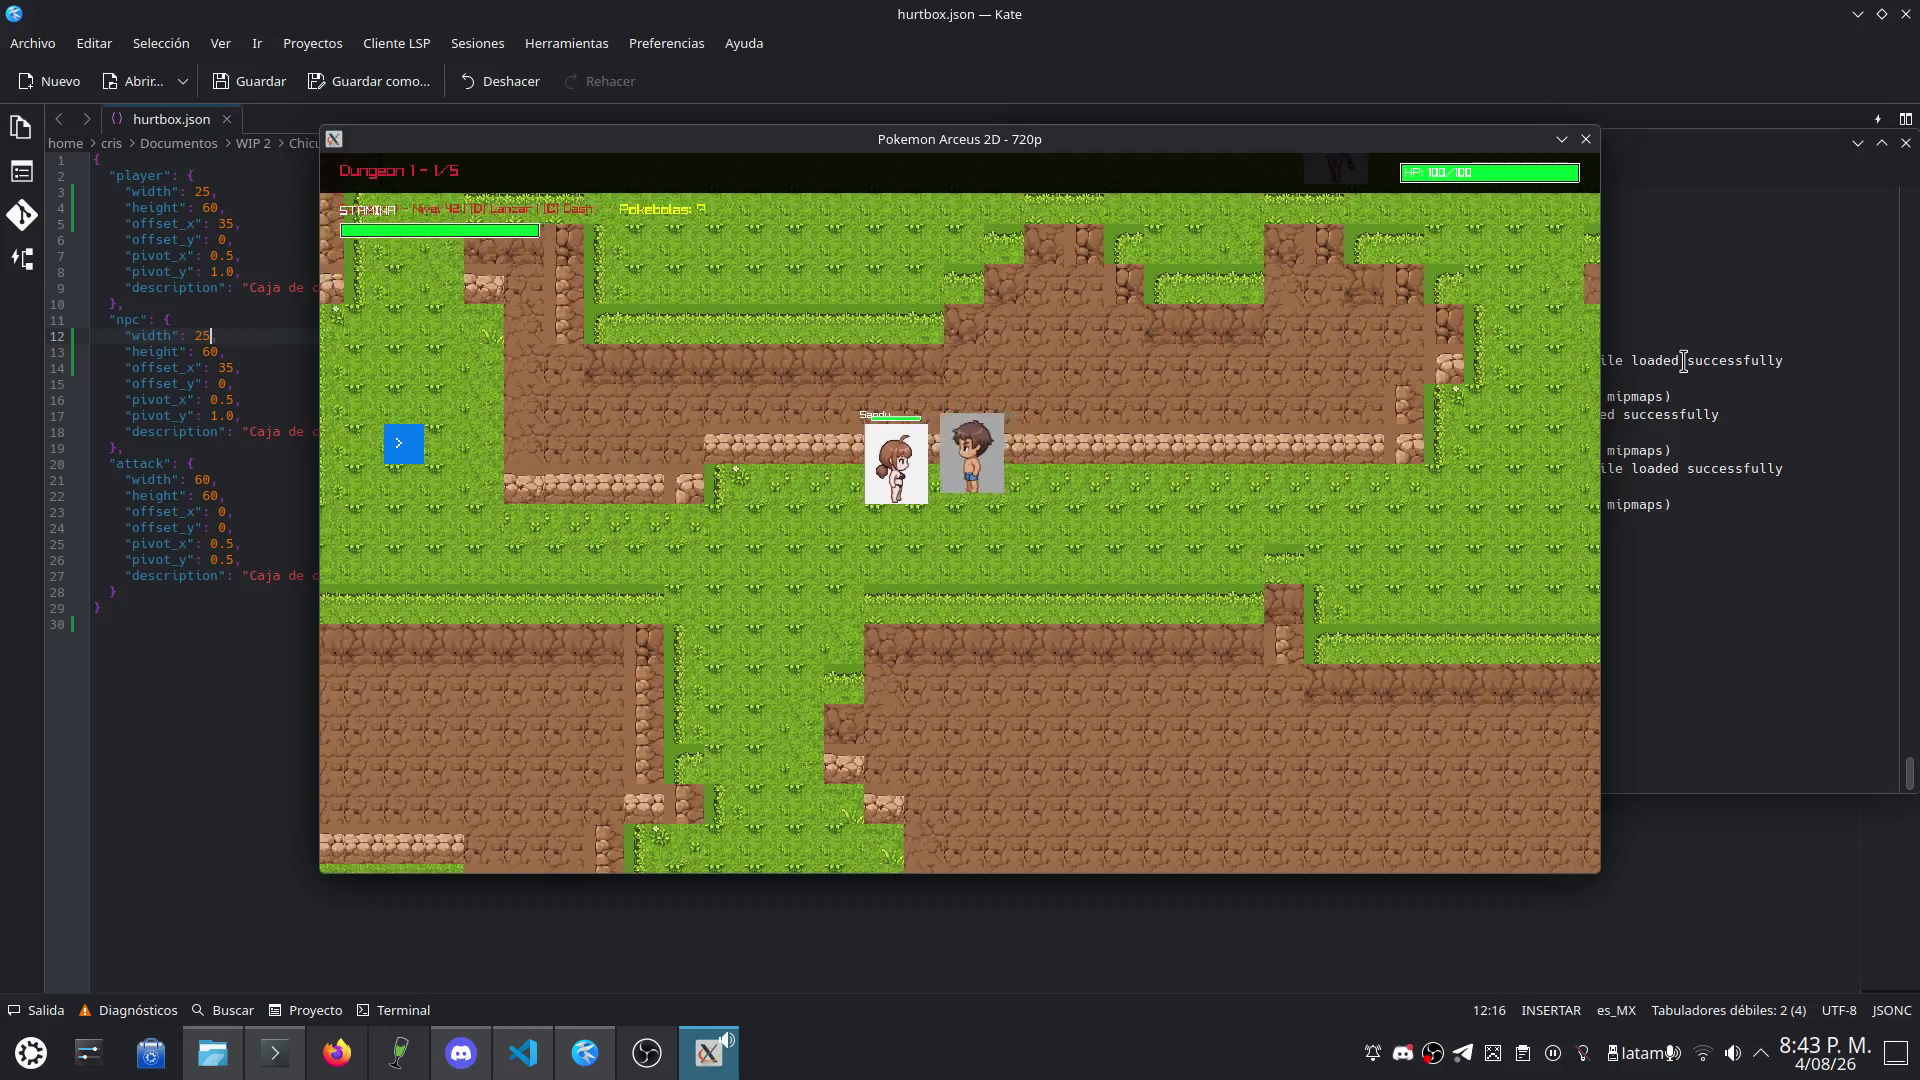The height and width of the screenshot is (1080, 1920).
Task: Open the UTF-8 encoding selector
Action: coord(1839,1010)
